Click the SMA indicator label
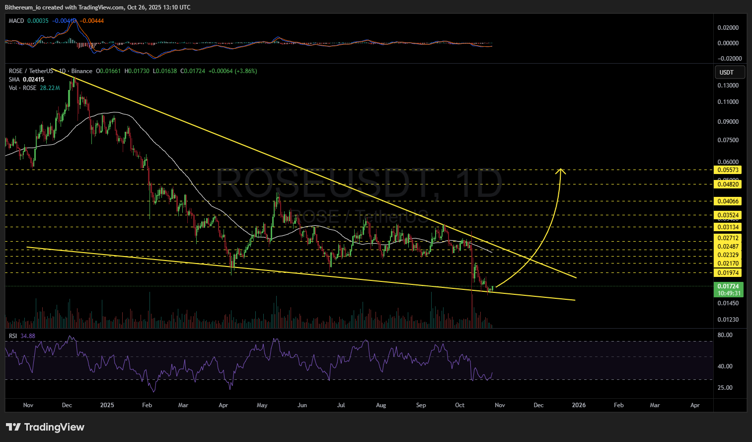This screenshot has height=442, width=752. point(12,79)
